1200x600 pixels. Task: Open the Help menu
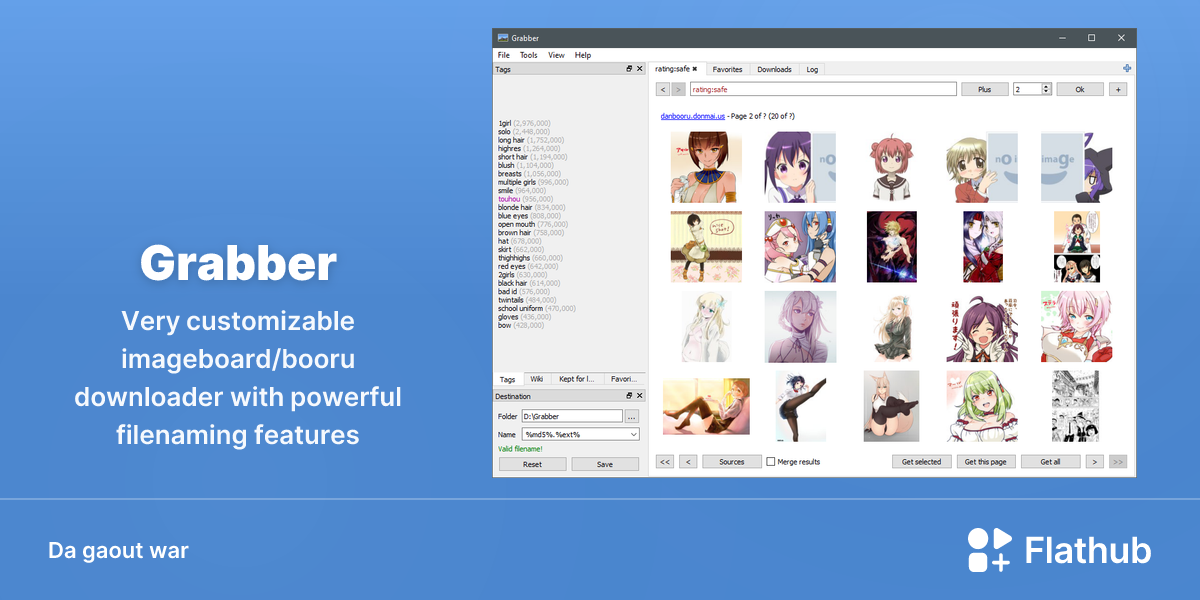pos(583,55)
